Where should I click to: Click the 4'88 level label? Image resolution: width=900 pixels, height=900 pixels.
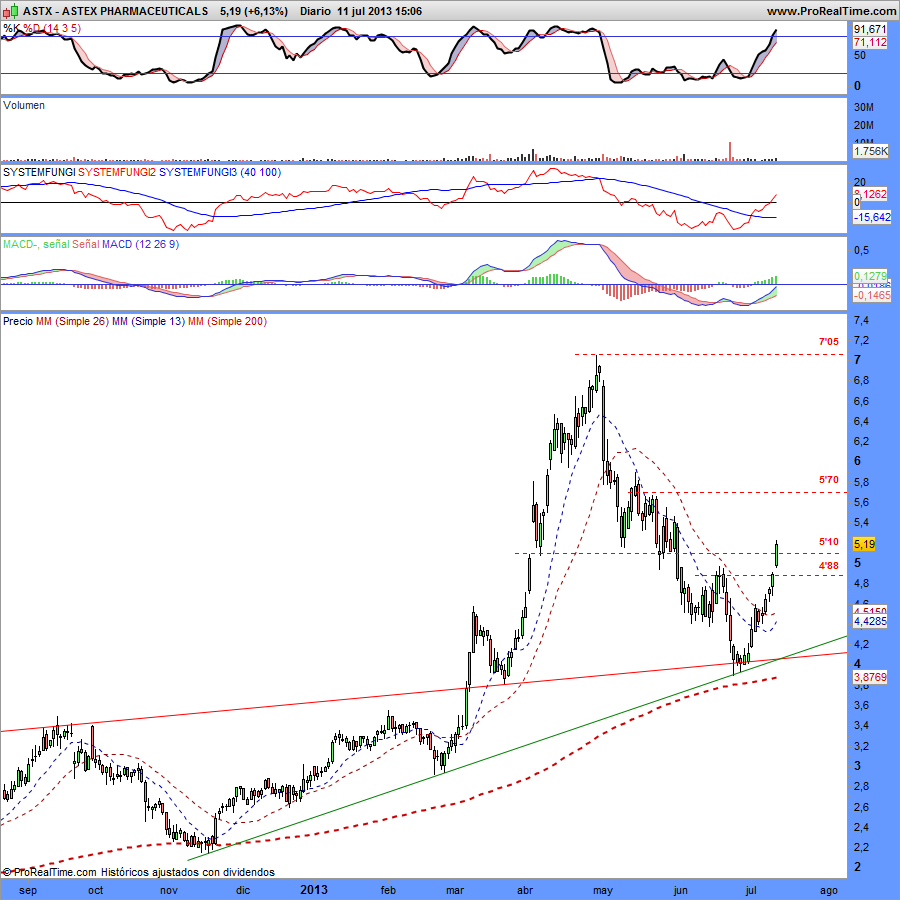pyautogui.click(x=828, y=566)
